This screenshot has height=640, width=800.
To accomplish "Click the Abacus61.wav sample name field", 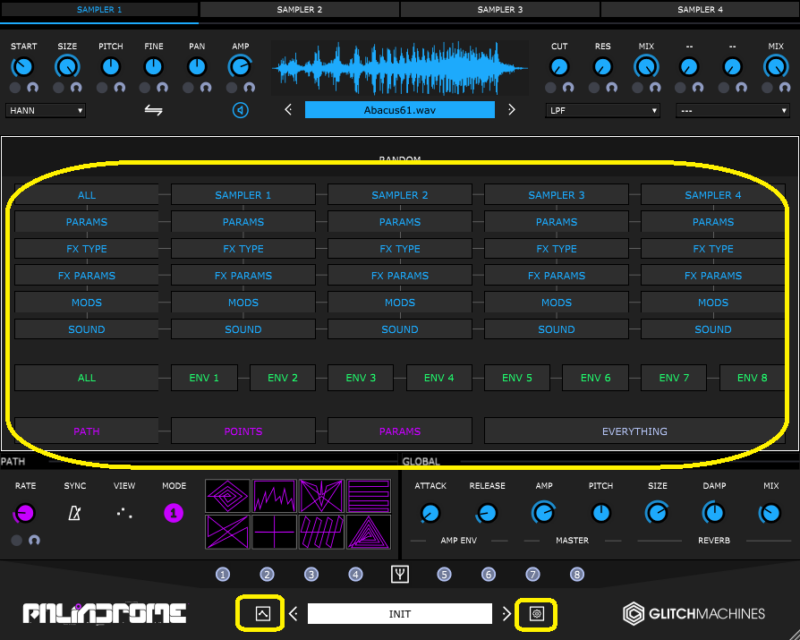I will pyautogui.click(x=399, y=110).
